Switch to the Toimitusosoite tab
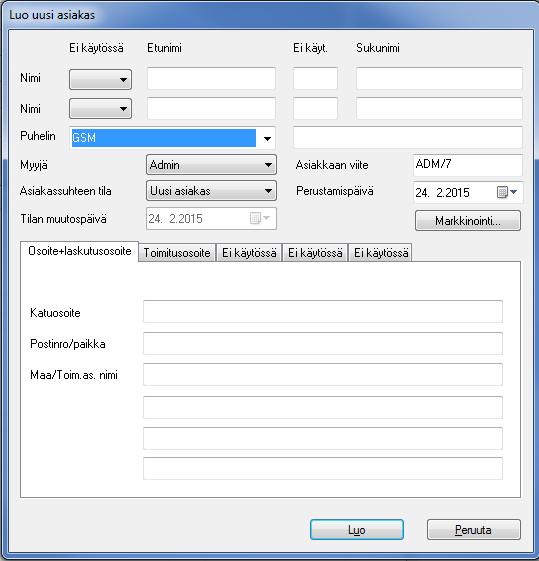This screenshot has height=561, width=539. [x=177, y=253]
